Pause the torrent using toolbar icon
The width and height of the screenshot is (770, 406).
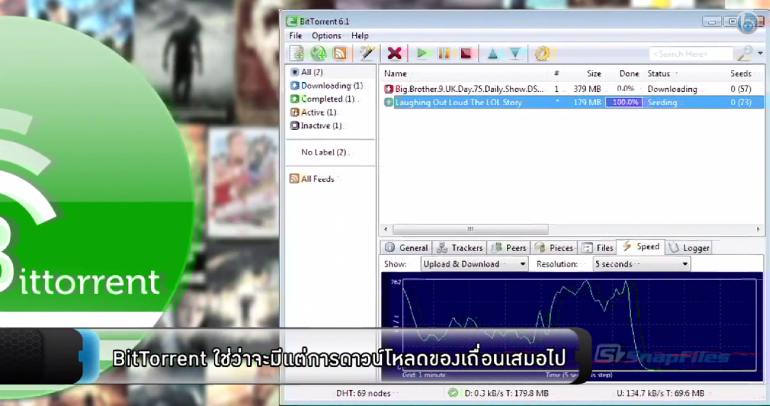pos(444,53)
